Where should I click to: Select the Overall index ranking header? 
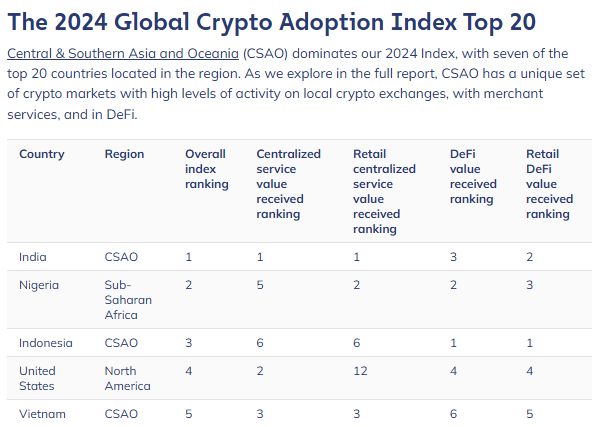206,169
